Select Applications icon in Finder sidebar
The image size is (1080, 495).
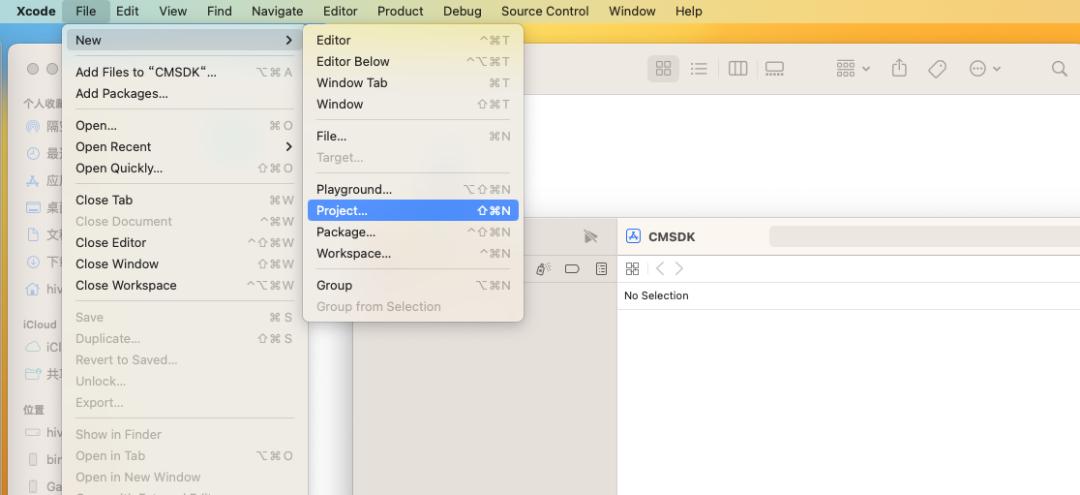(x=33, y=180)
